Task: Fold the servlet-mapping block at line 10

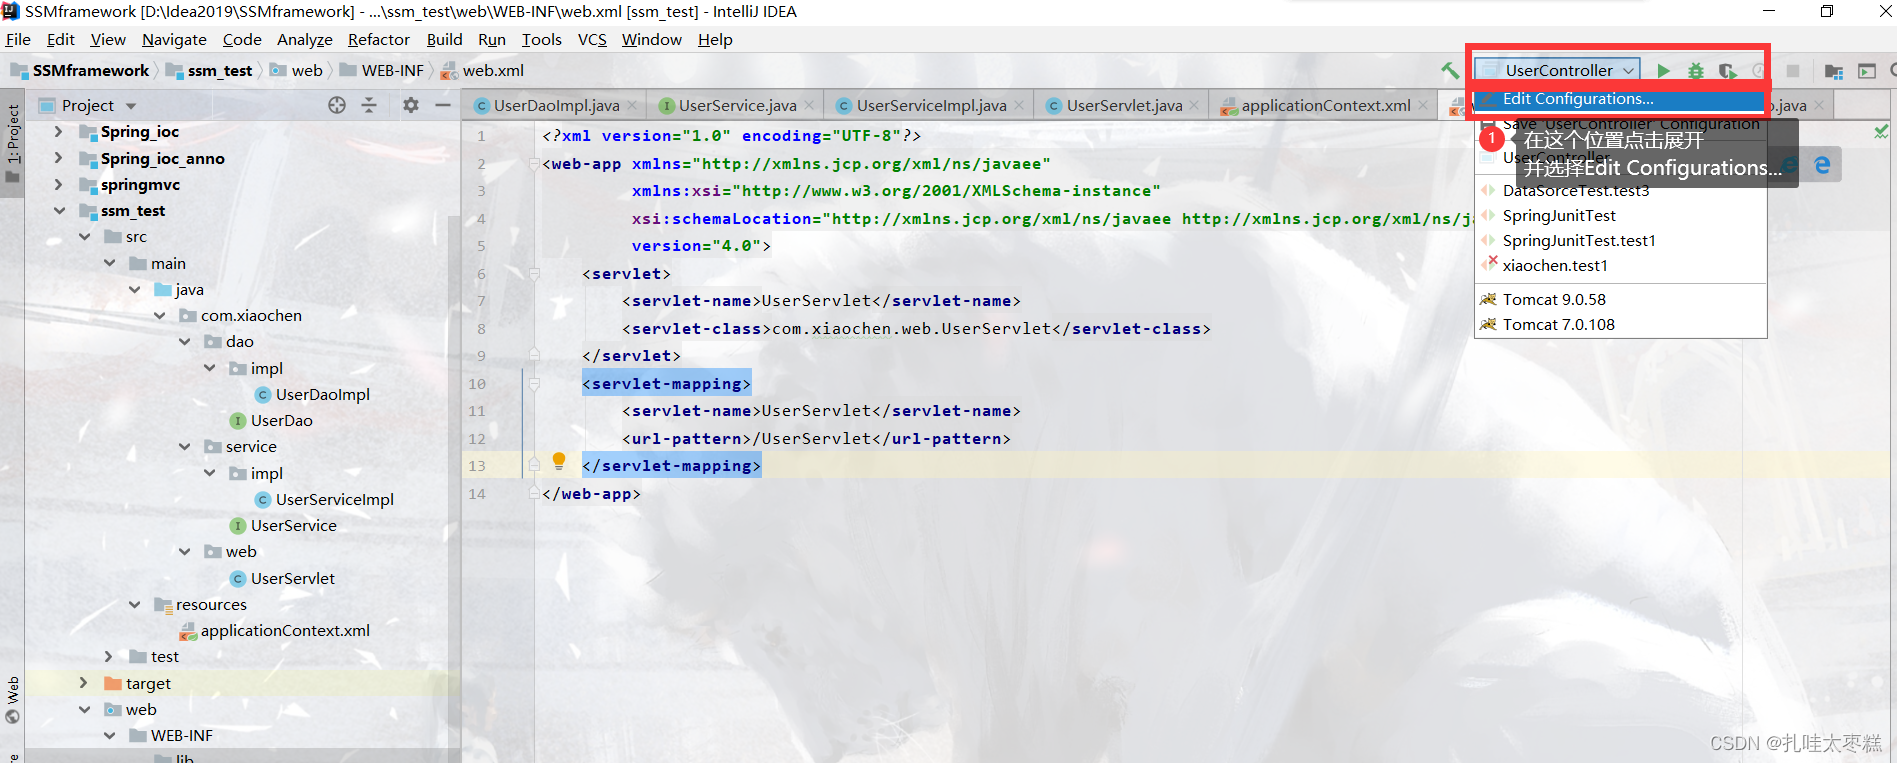Action: [x=534, y=383]
